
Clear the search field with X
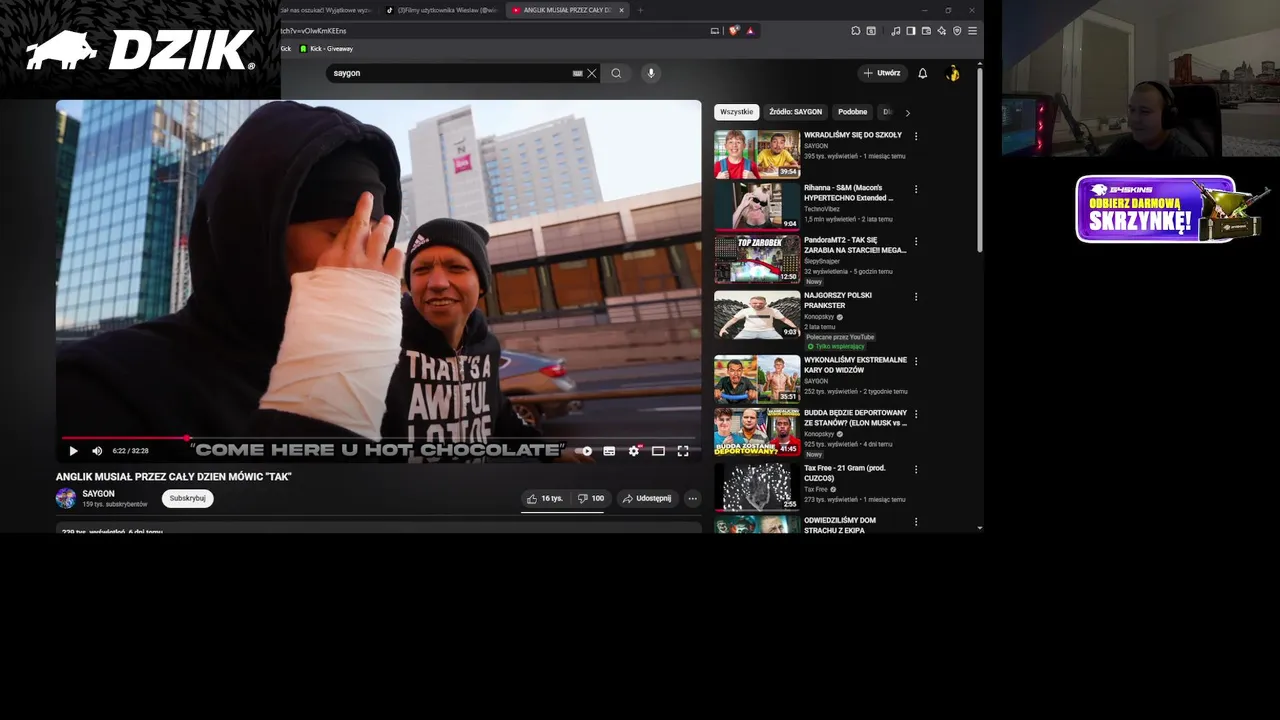point(591,73)
